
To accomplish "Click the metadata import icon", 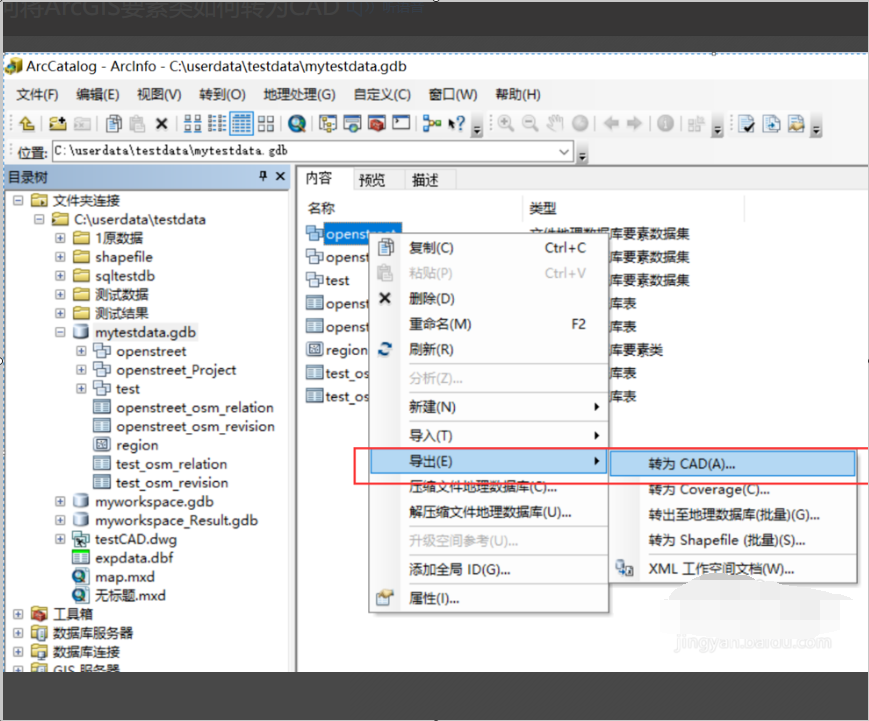I will 796,124.
